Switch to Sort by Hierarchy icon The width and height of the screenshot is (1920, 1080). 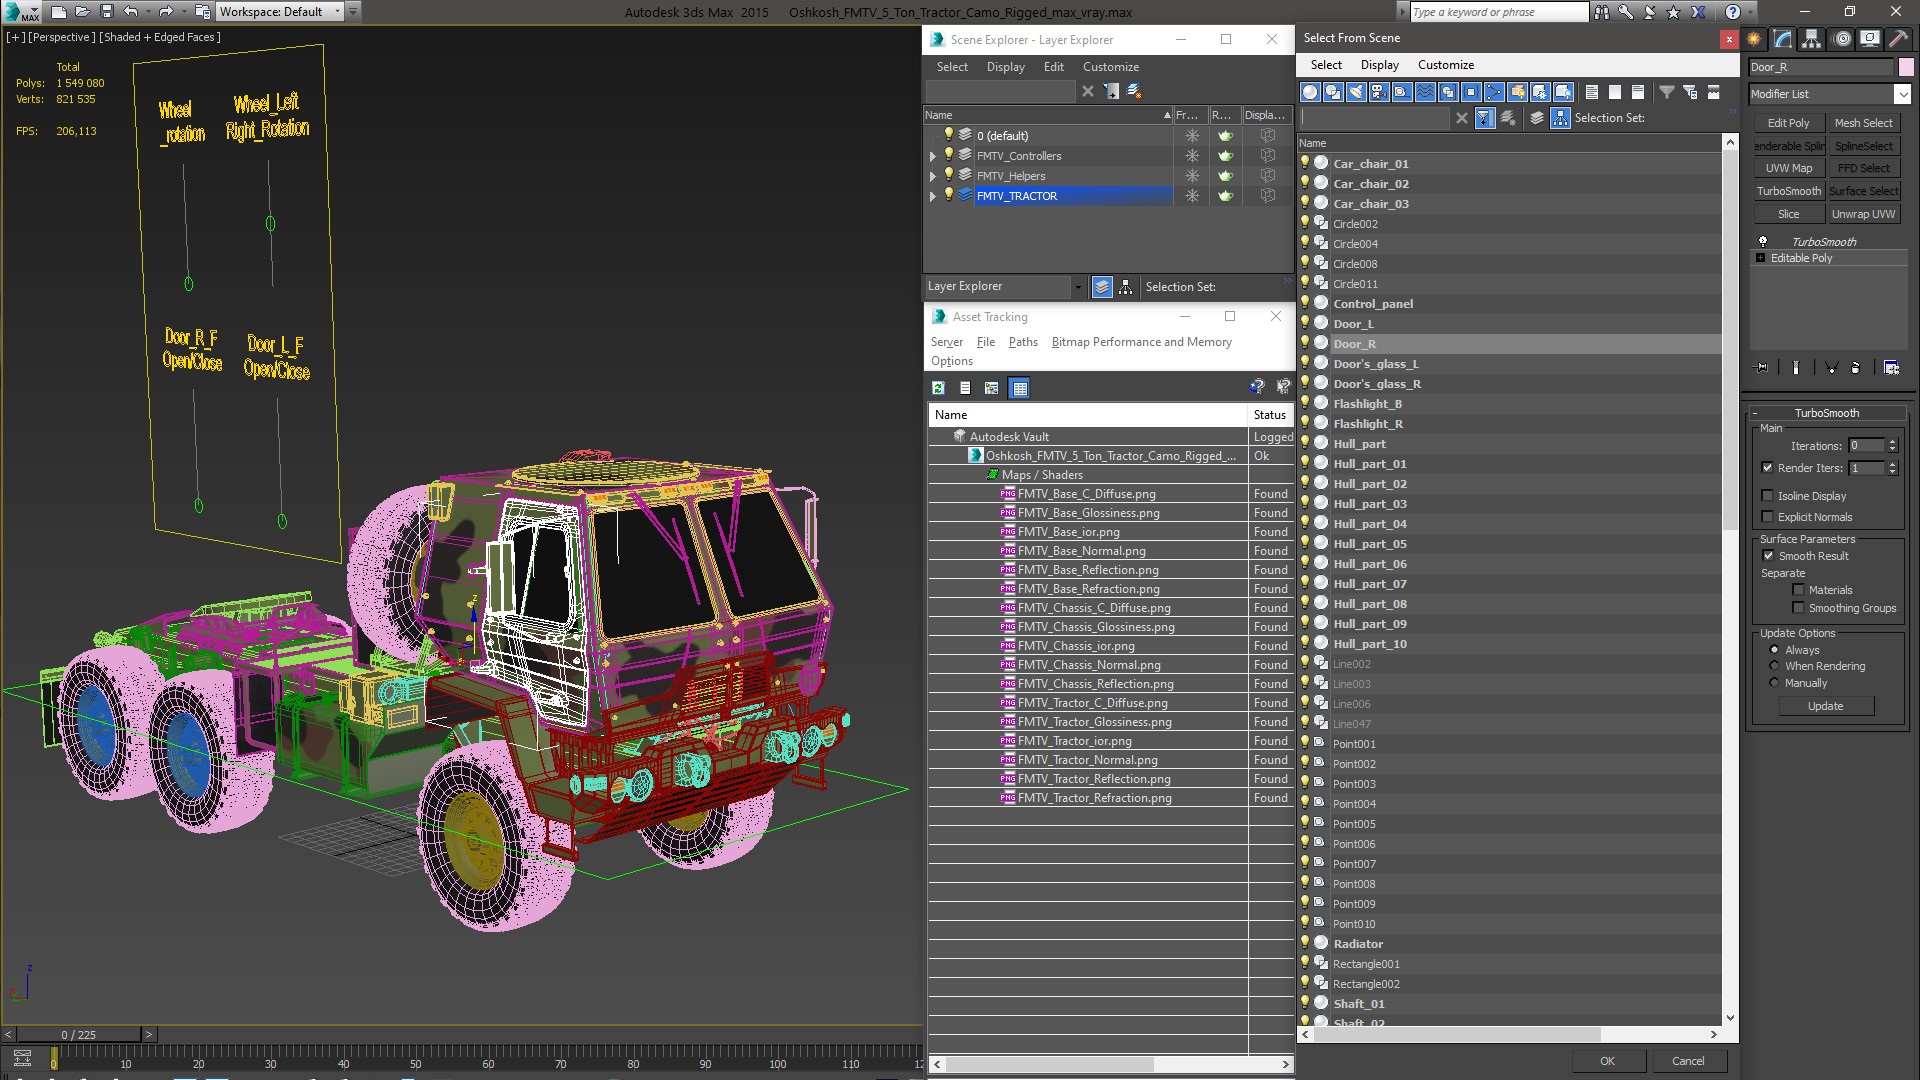coord(1560,118)
